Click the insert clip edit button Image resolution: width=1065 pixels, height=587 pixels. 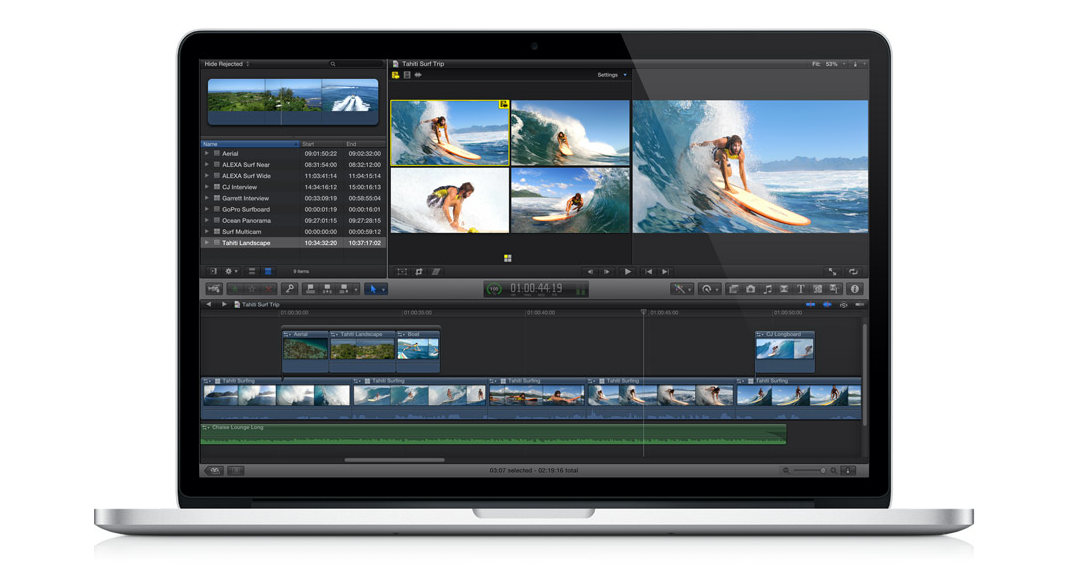327,289
